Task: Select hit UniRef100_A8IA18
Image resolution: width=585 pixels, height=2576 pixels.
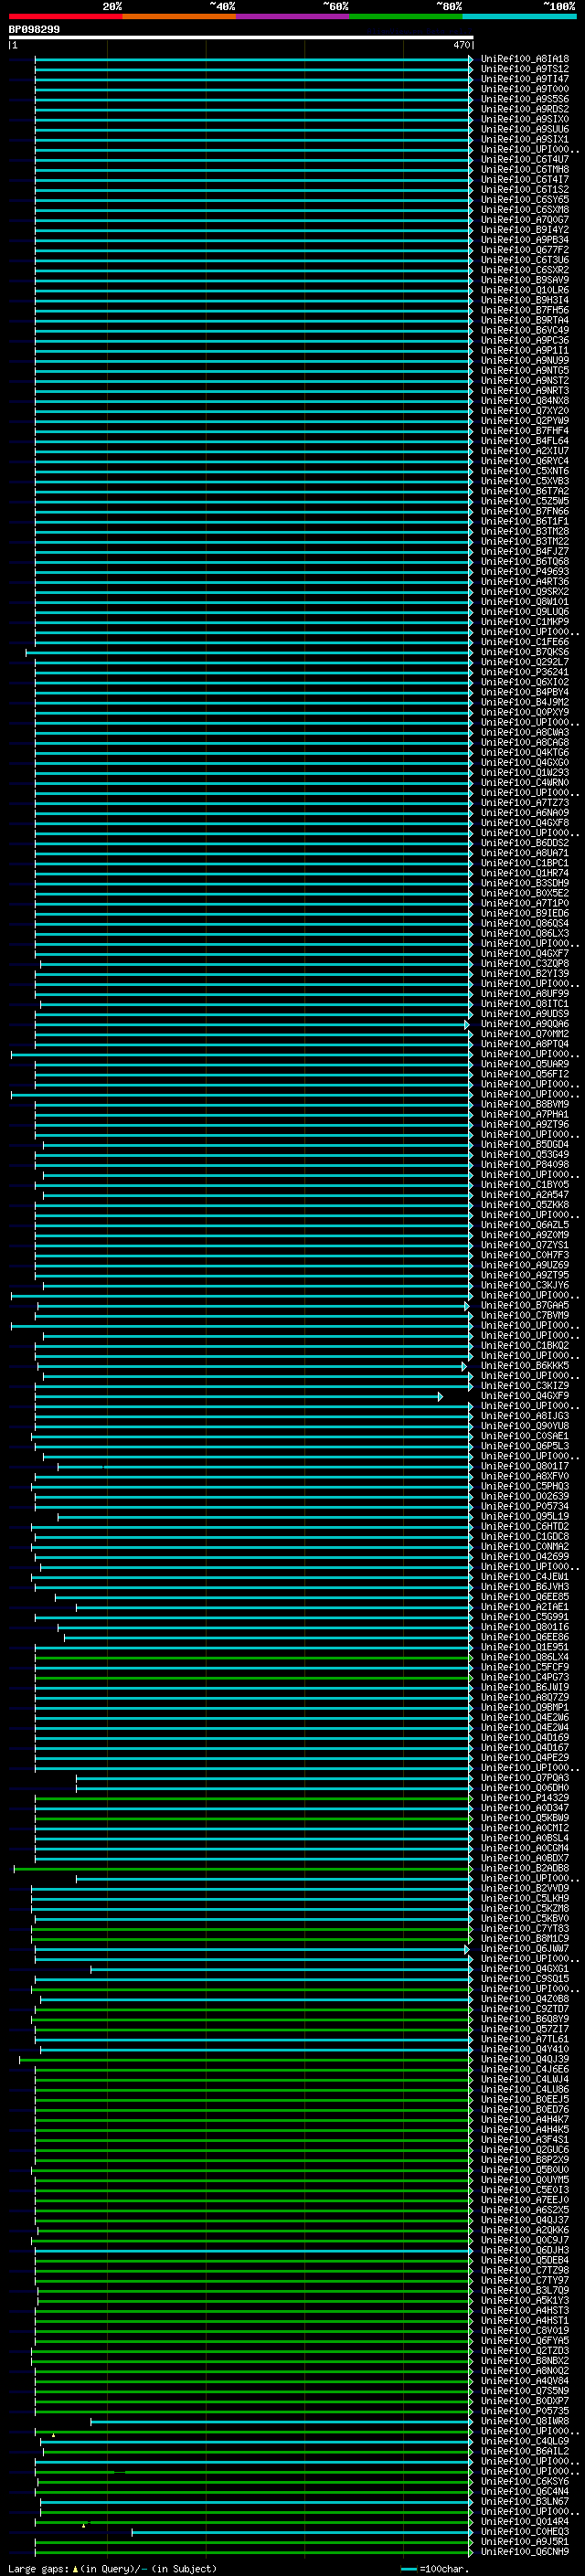Action: (525, 59)
